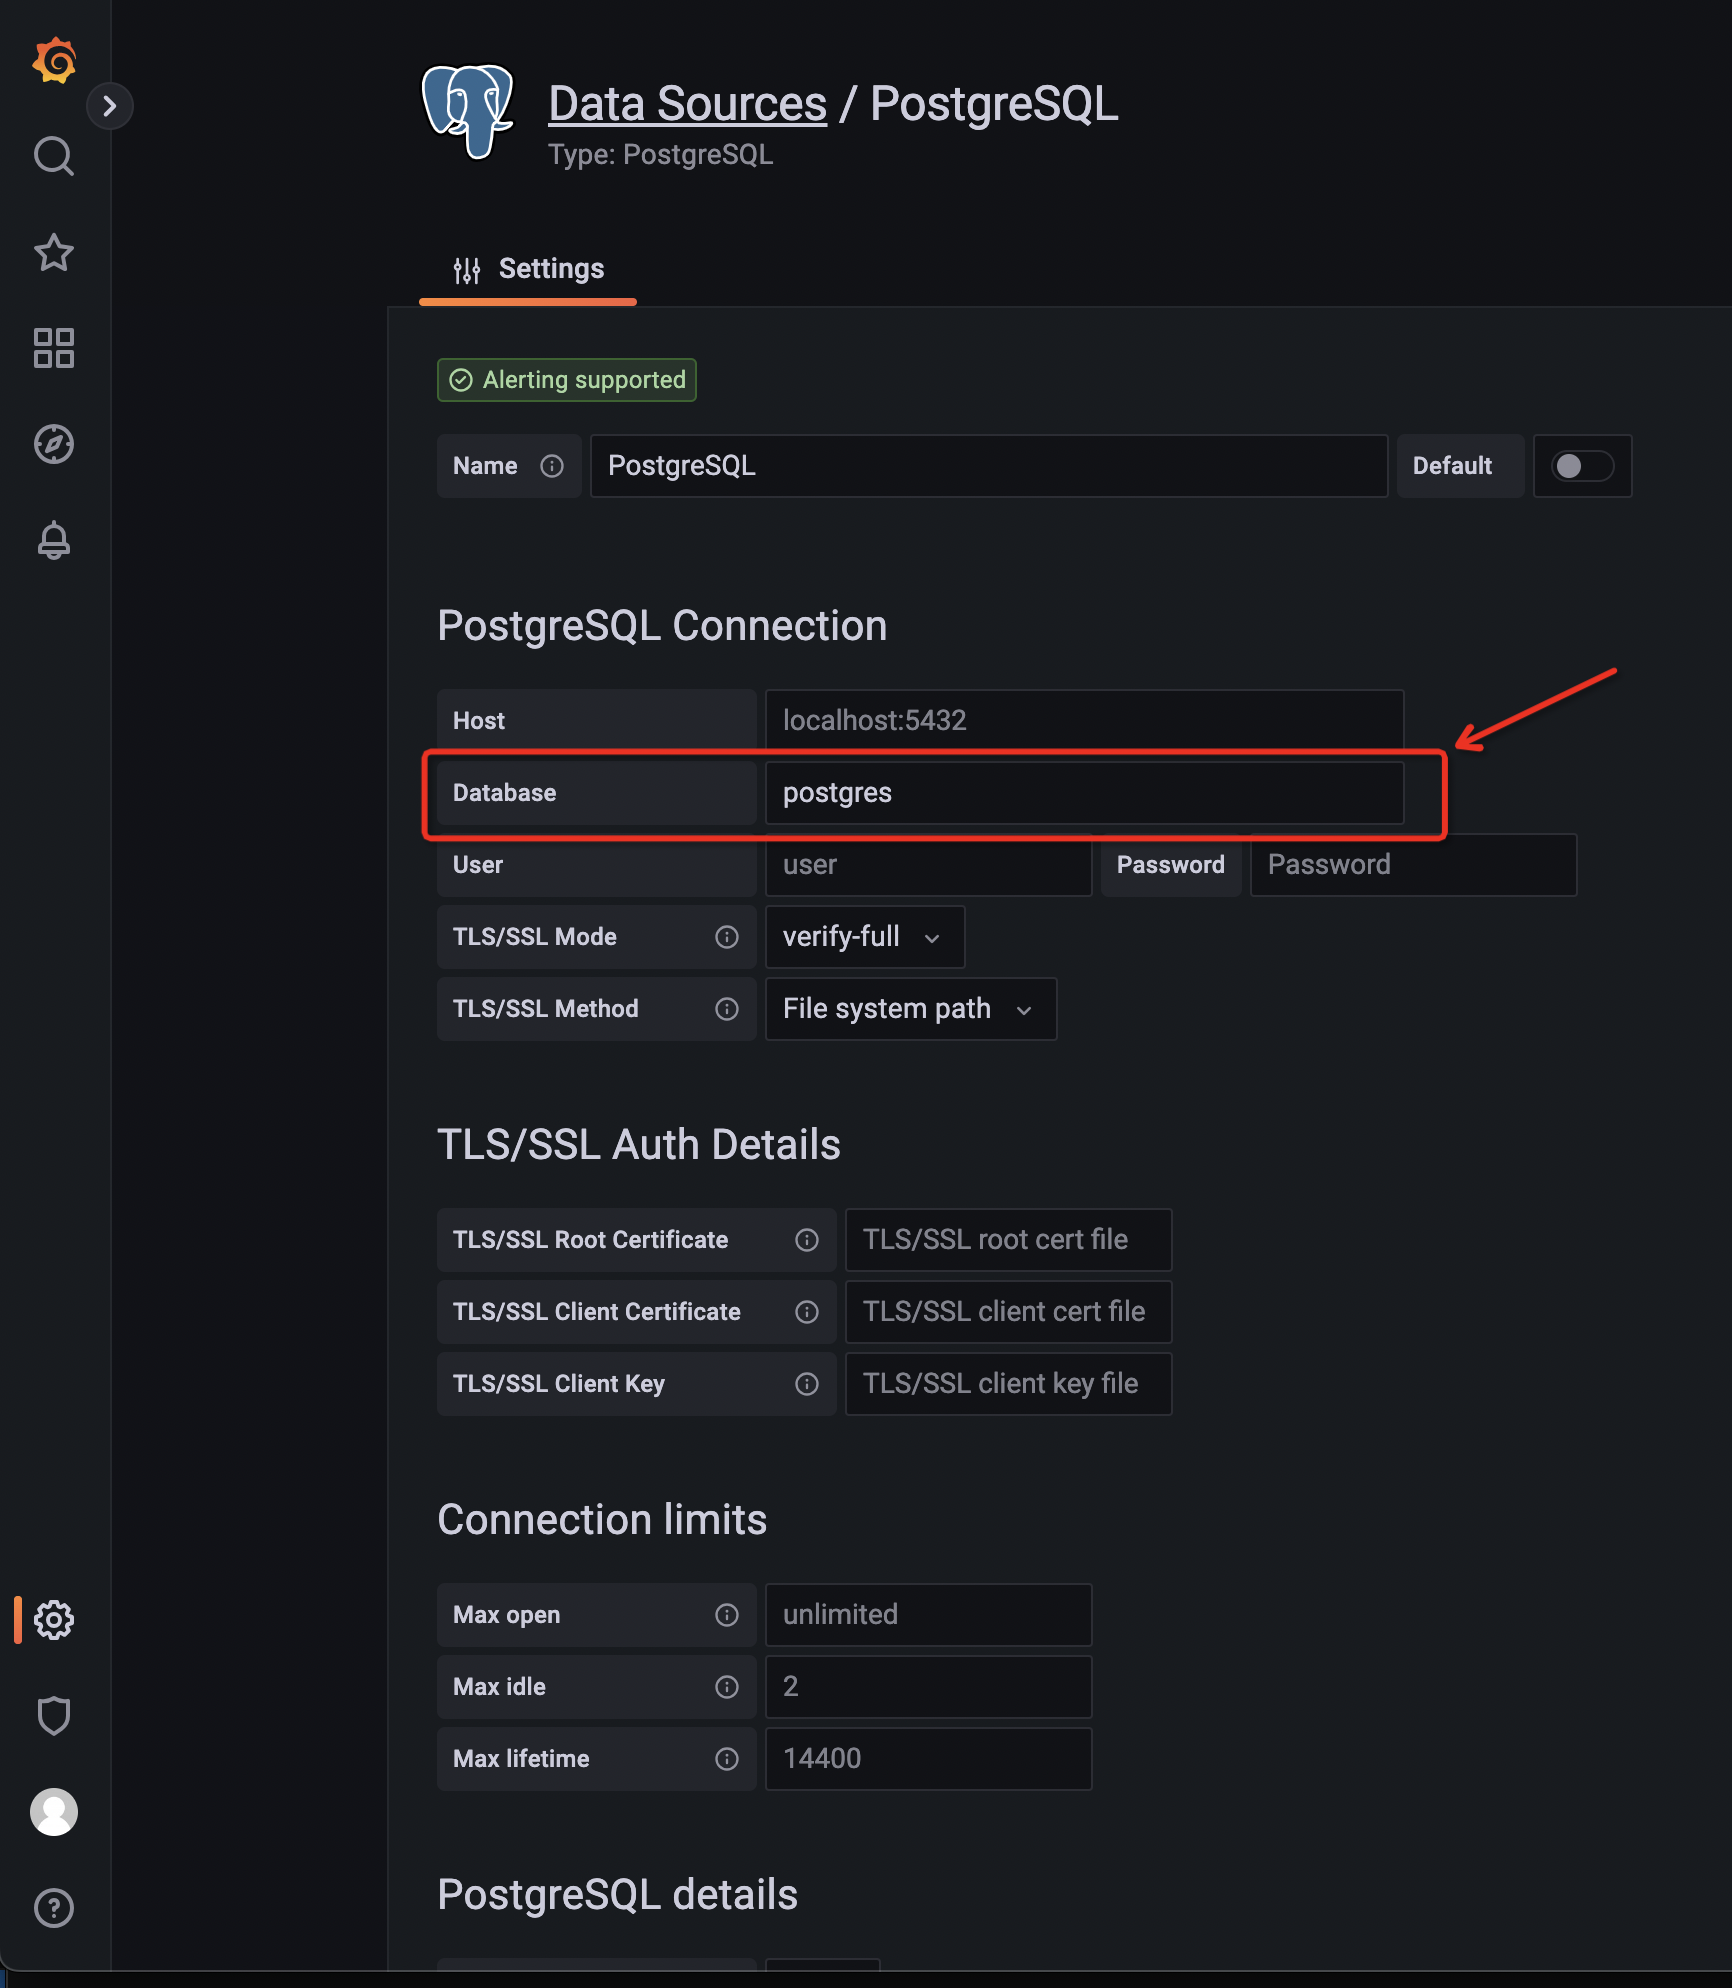Click the Alerting supported badge
Viewport: 1732px width, 1988px height.
point(567,380)
